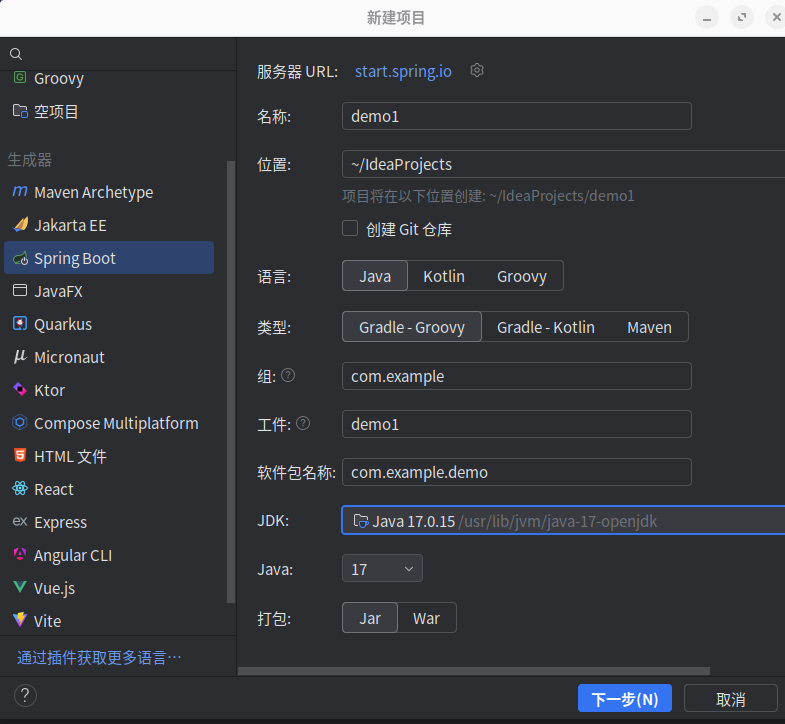The image size is (785, 724).
Task: Open the Java version 17 dropdown
Action: [382, 569]
